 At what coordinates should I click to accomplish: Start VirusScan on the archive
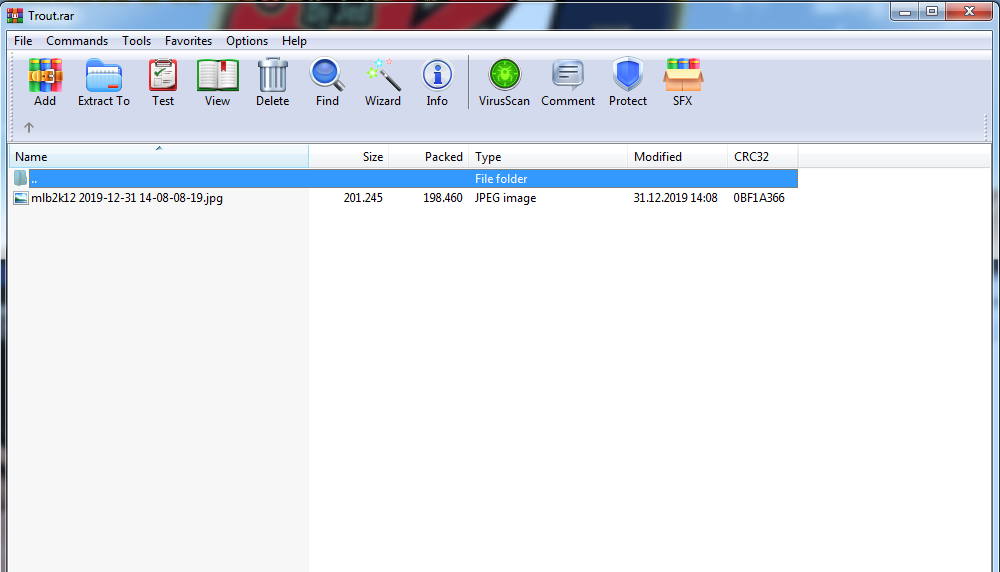pos(504,82)
